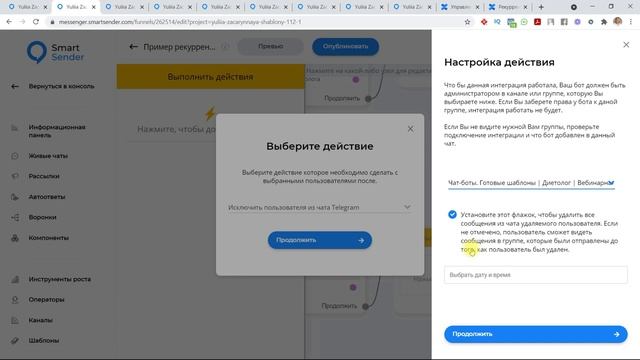Click the Воронки funnel icon
This screenshot has height=360, width=640.
15,217
